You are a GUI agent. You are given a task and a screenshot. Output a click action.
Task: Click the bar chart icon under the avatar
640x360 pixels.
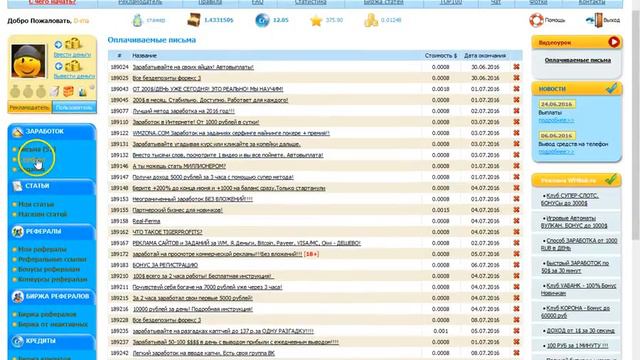click(83, 92)
